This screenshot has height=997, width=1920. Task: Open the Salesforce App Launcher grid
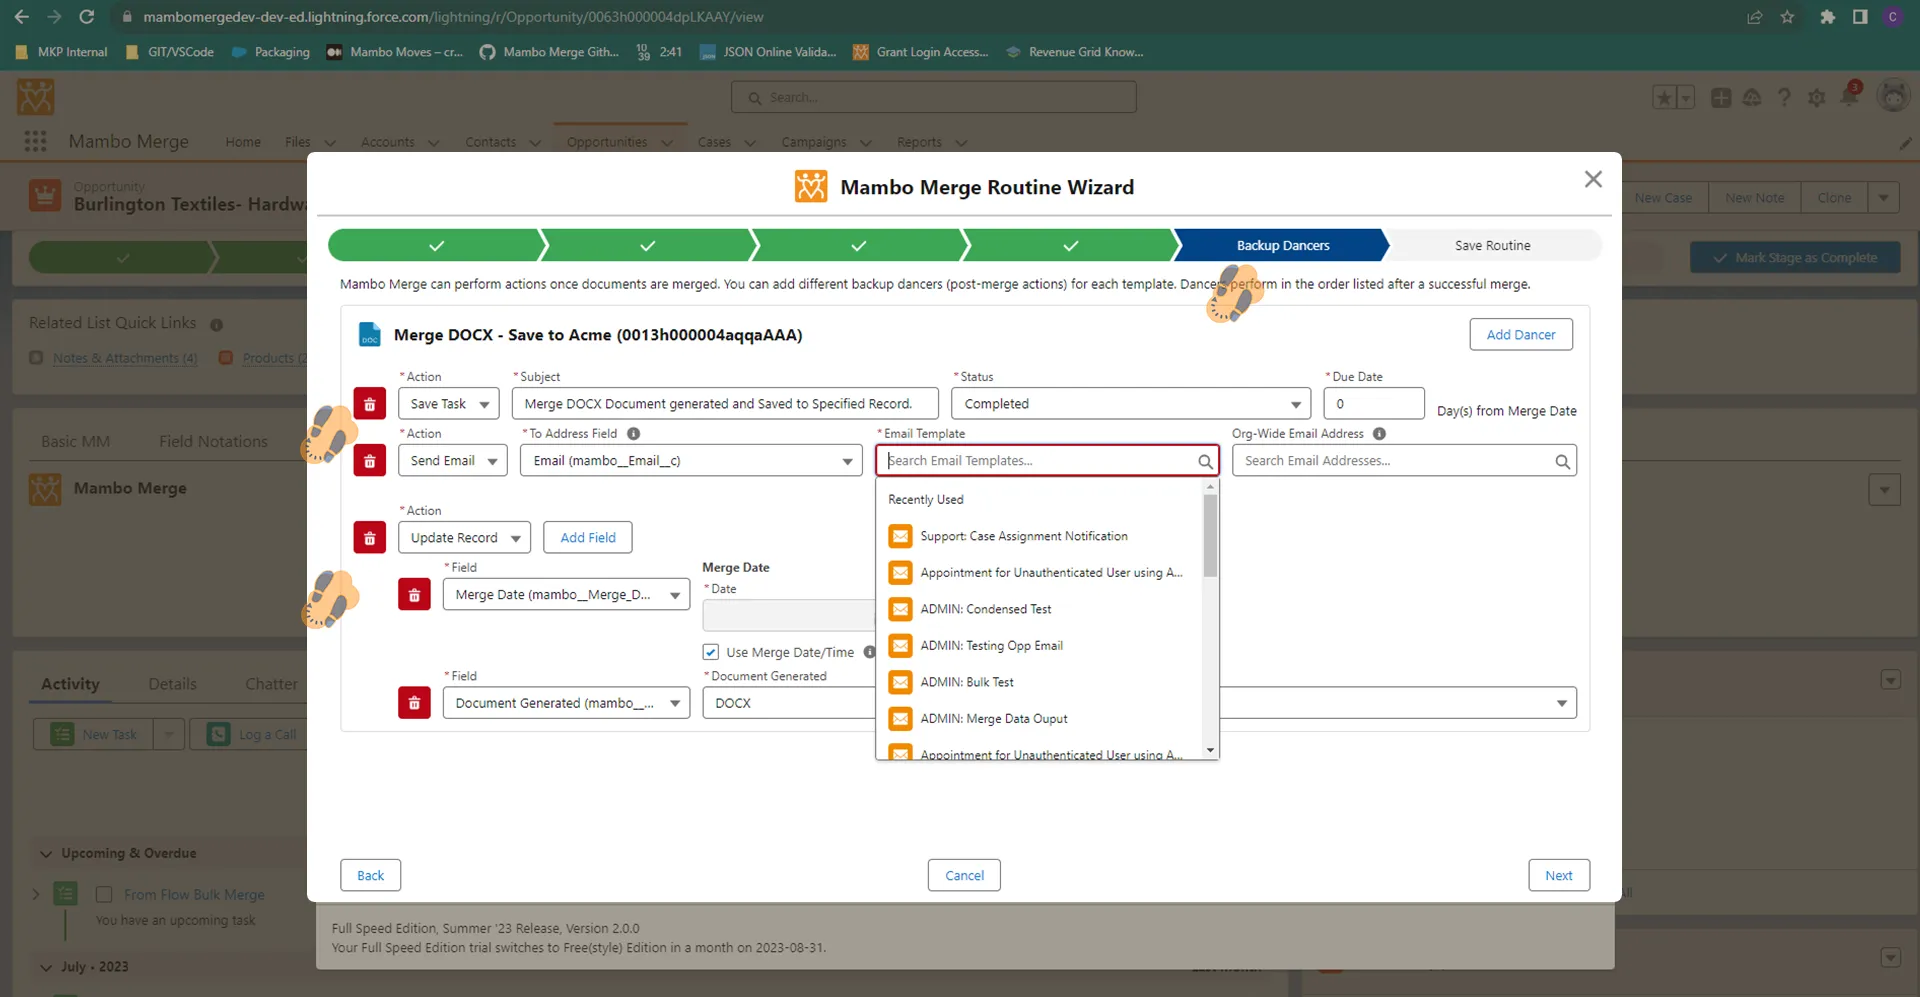(x=36, y=142)
